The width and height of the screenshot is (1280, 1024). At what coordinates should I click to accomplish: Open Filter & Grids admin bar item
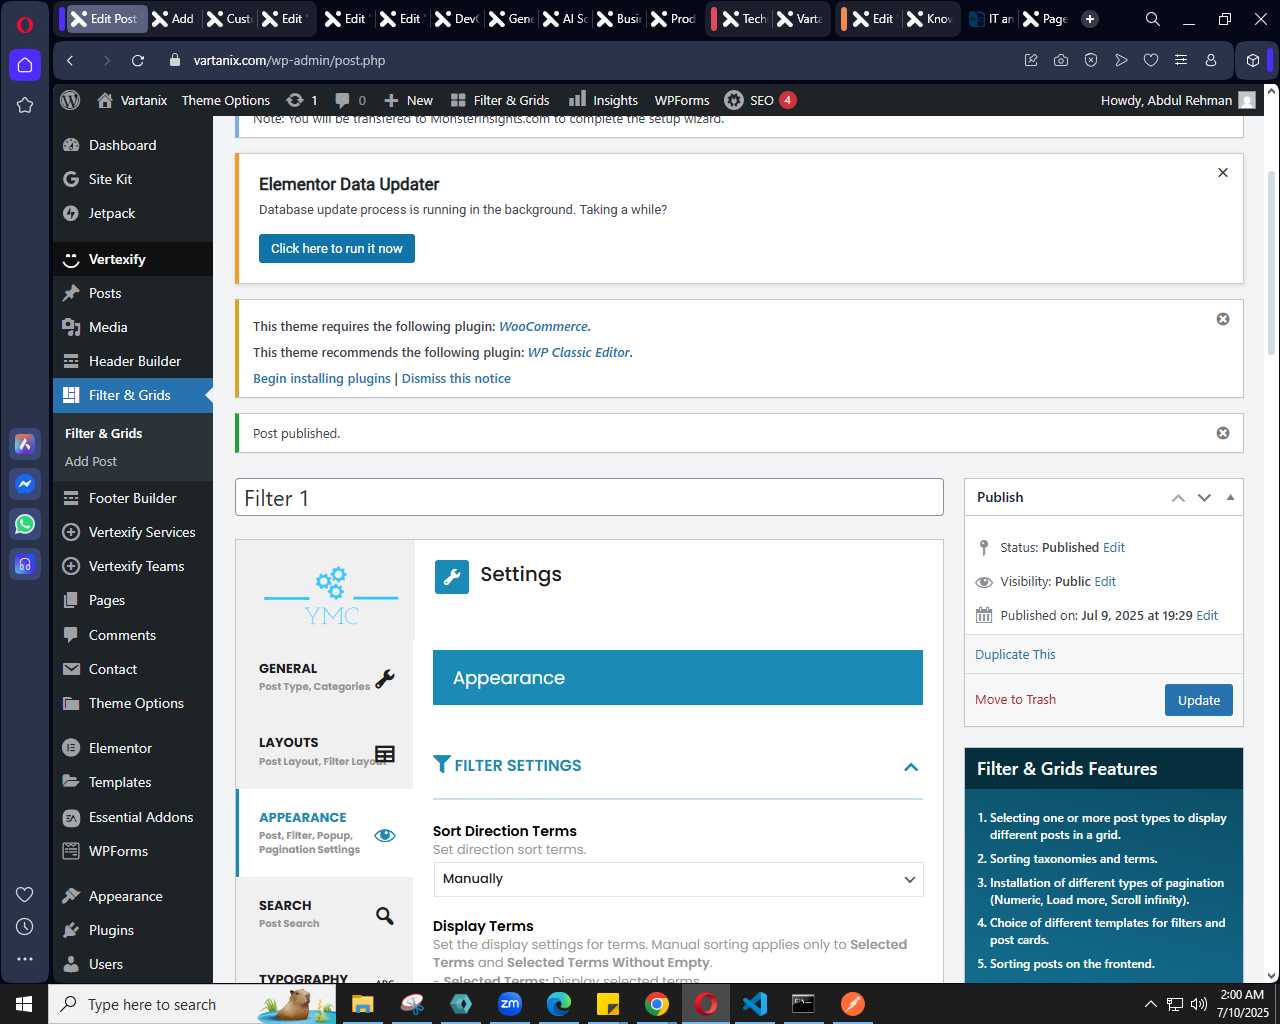pos(500,100)
